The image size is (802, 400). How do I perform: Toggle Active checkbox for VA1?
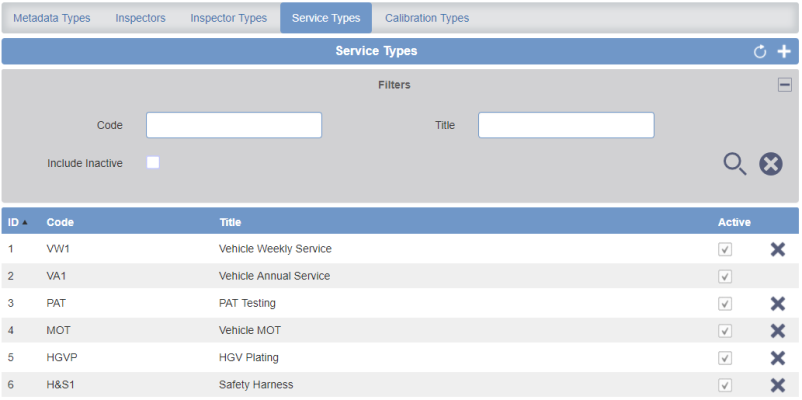[725, 277]
